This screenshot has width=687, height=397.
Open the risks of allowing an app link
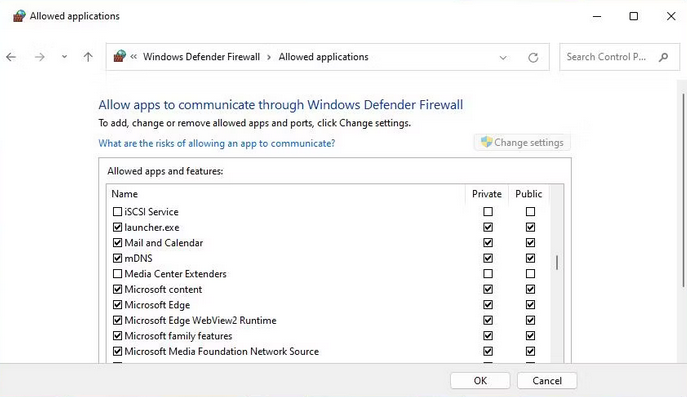point(217,143)
